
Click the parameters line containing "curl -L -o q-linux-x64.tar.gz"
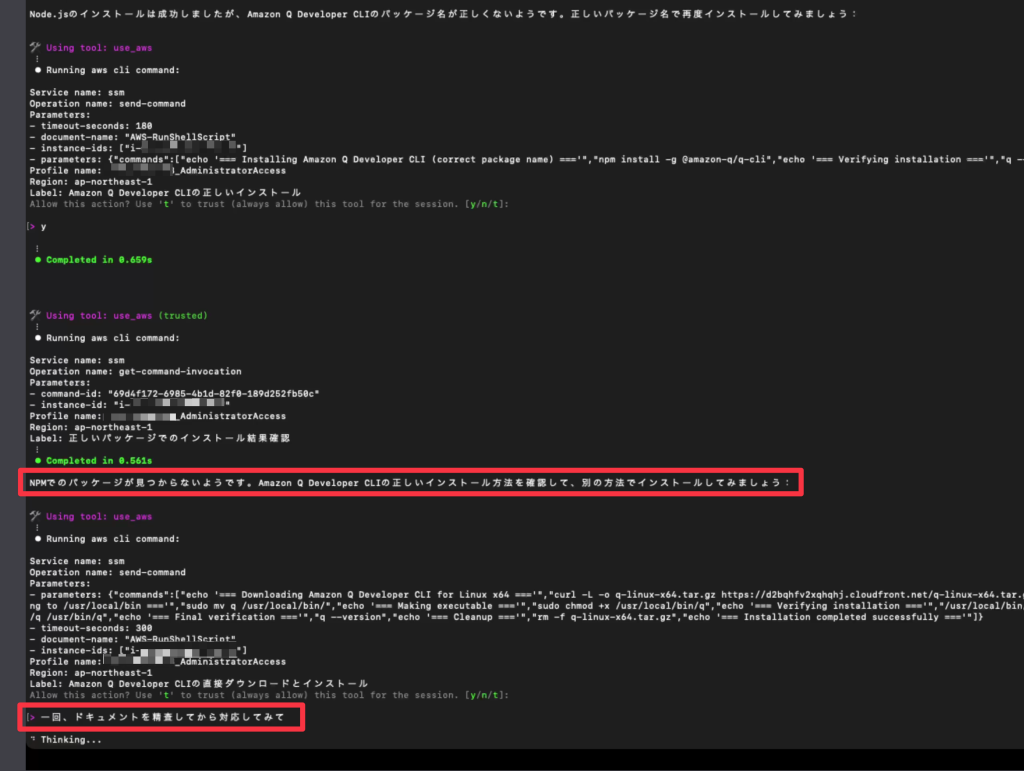pyautogui.click(x=526, y=595)
